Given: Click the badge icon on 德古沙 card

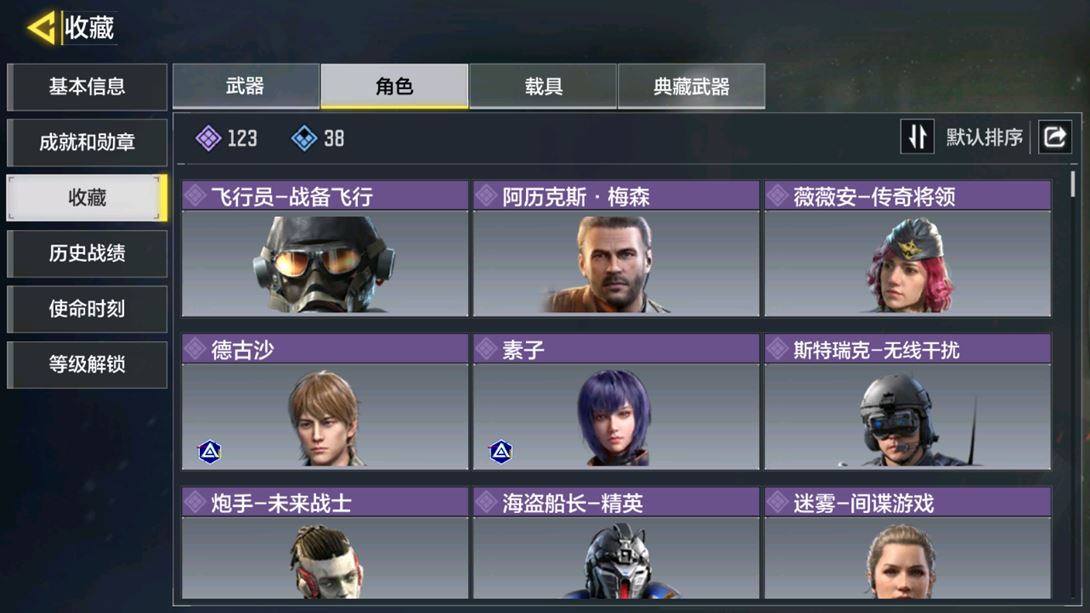Looking at the screenshot, I should coord(209,452).
